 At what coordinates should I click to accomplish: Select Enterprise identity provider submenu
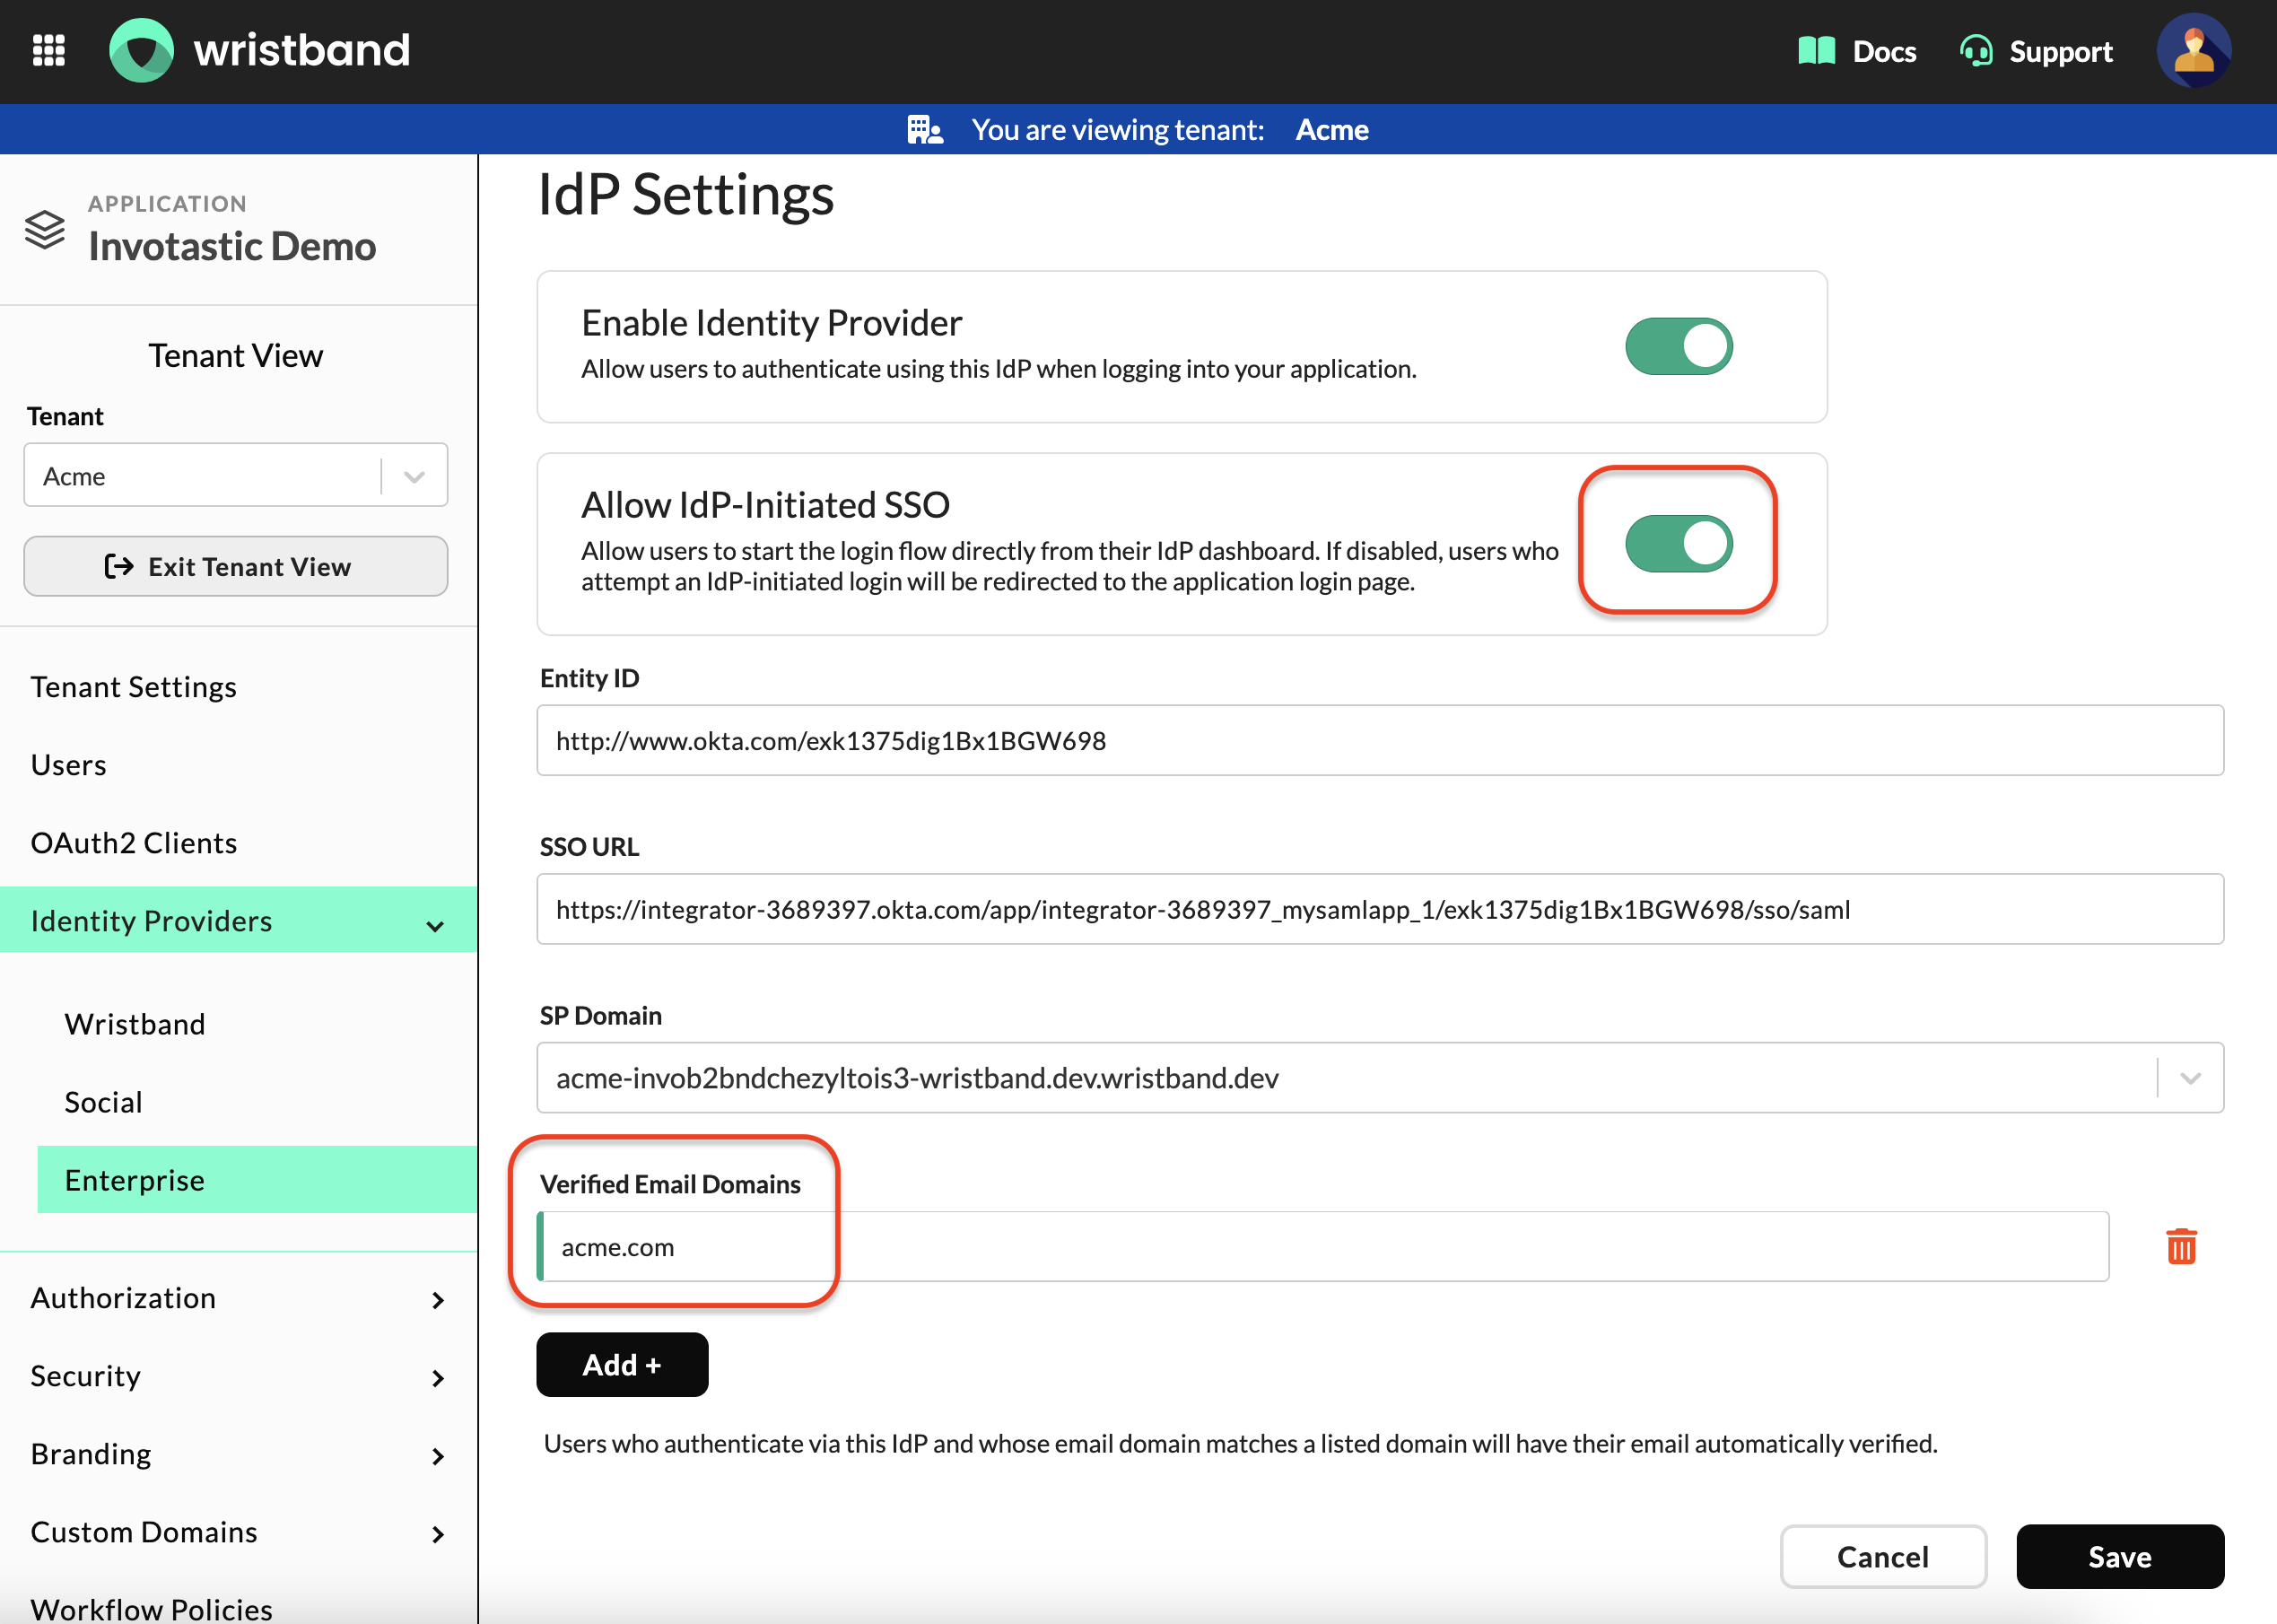tap(257, 1180)
